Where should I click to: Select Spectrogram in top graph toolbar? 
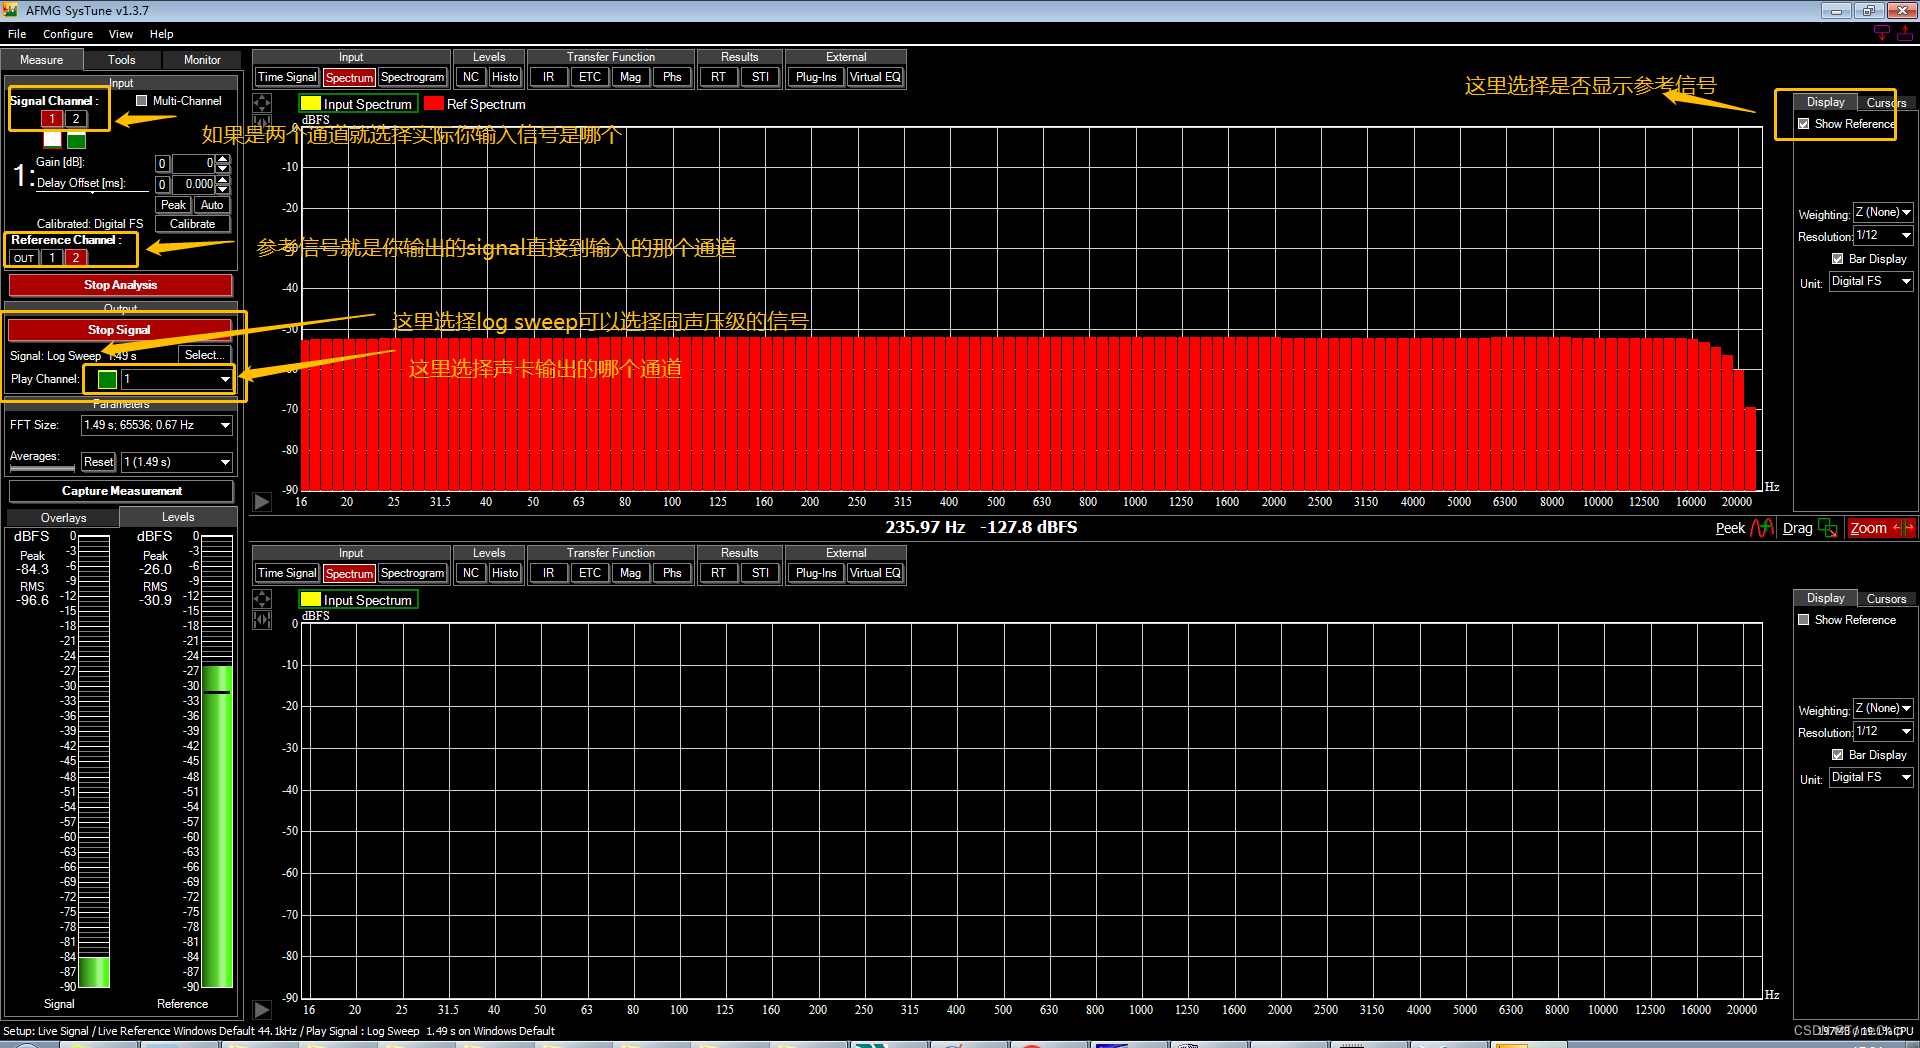pyautogui.click(x=412, y=77)
